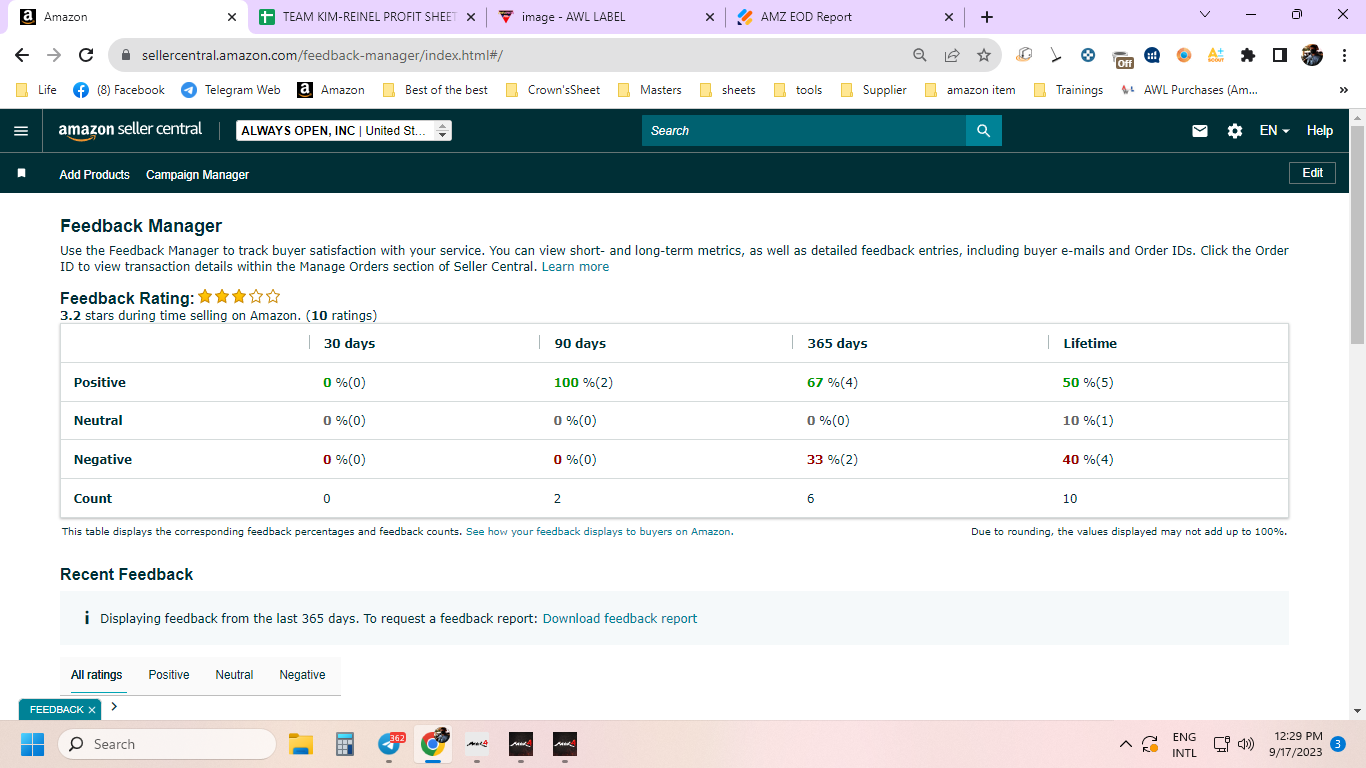Click the dark blue chat-grid extension icon
The width and height of the screenshot is (1366, 768).
(x=1152, y=56)
